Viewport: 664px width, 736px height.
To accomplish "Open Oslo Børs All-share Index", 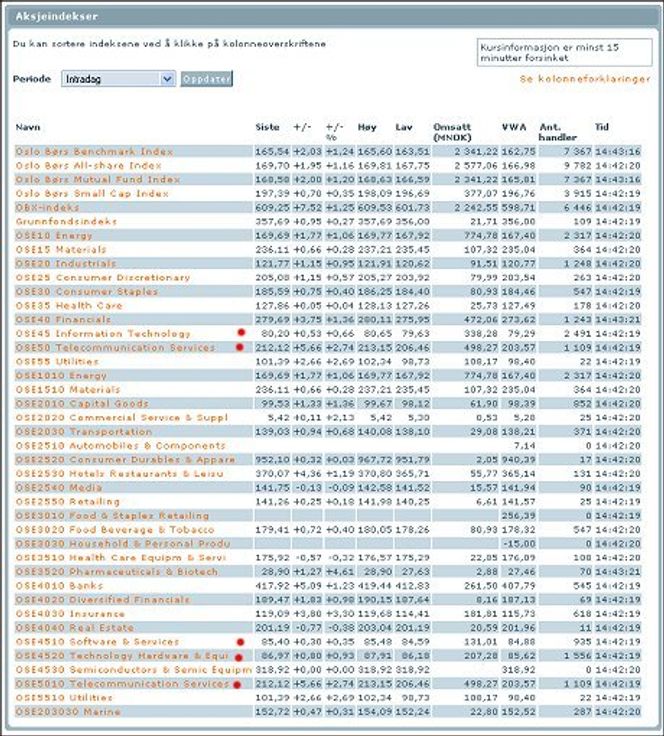I will 89,166.
